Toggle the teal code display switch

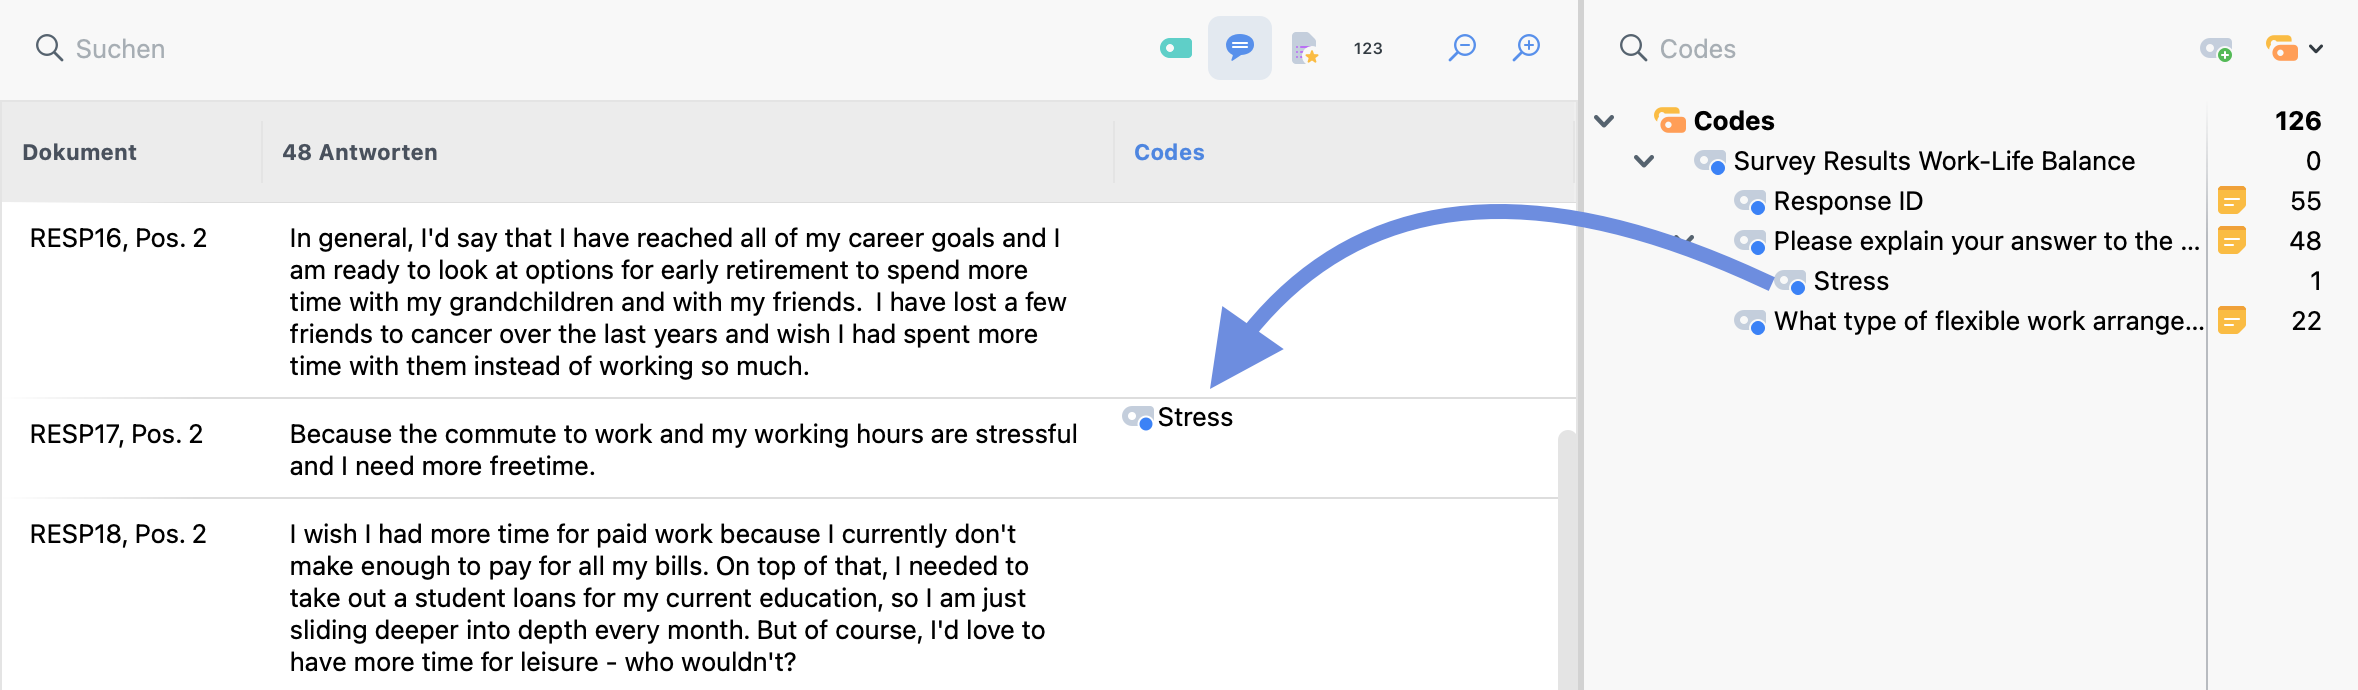click(x=1176, y=48)
